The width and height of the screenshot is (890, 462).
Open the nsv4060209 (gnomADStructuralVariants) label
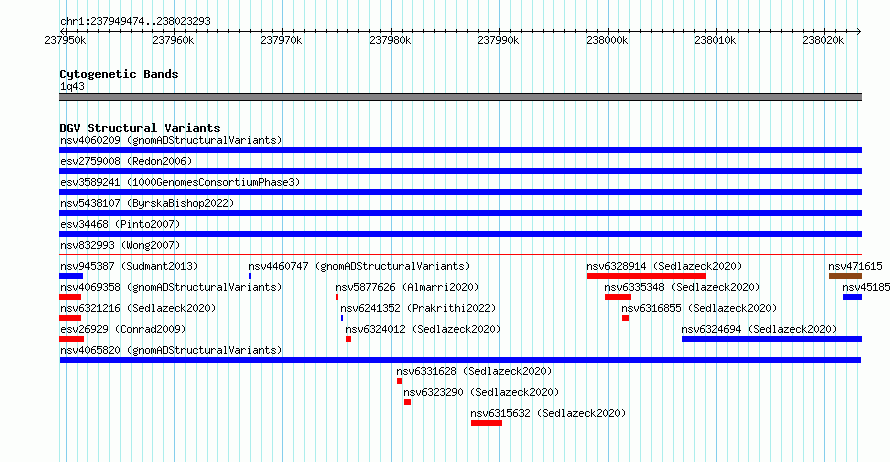[x=171, y=140]
